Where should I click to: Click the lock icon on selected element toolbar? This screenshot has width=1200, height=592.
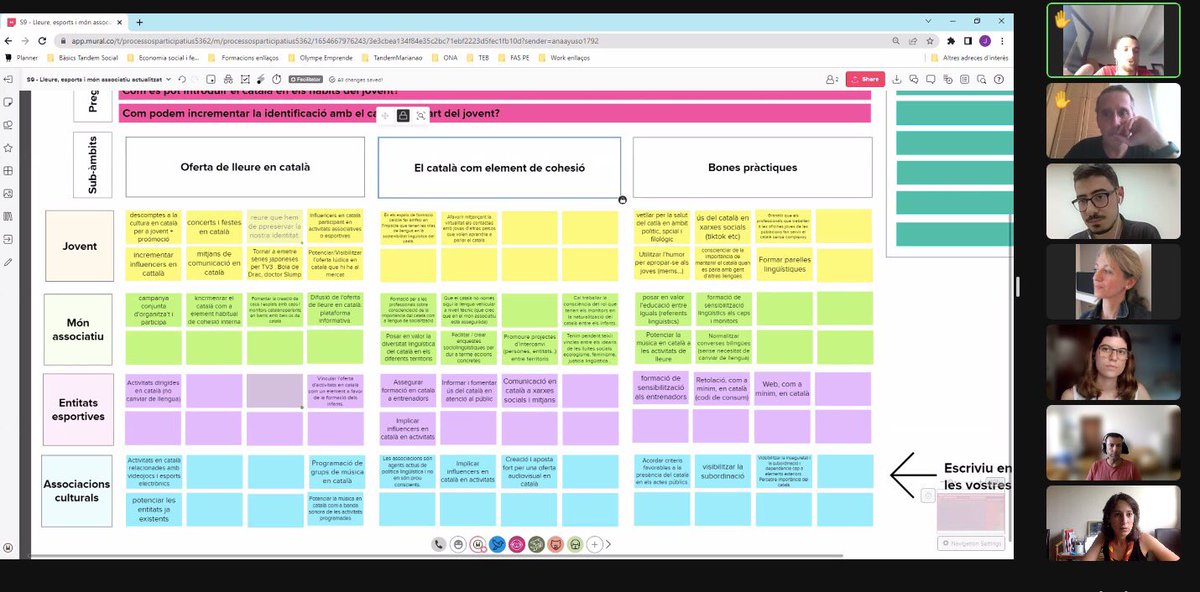(x=402, y=116)
